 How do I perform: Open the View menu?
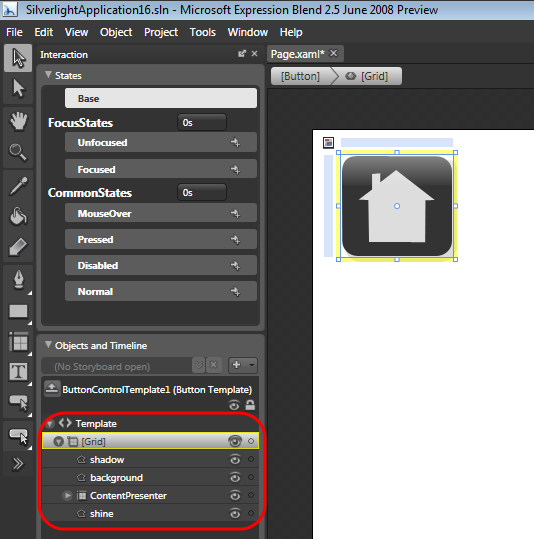pyautogui.click(x=76, y=32)
